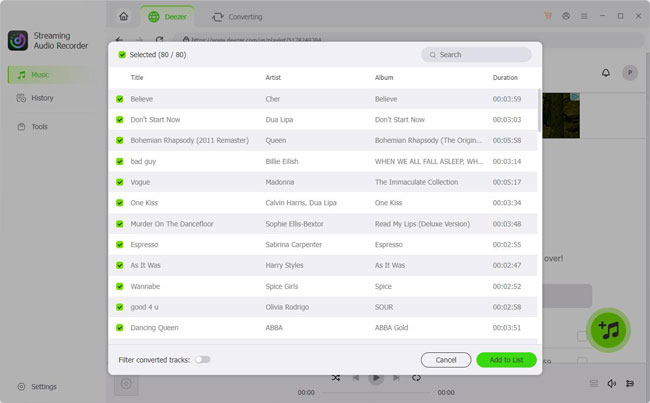Image resolution: width=650 pixels, height=403 pixels.
Task: Uncheck the Wannabe track checkbox
Action: click(x=120, y=286)
